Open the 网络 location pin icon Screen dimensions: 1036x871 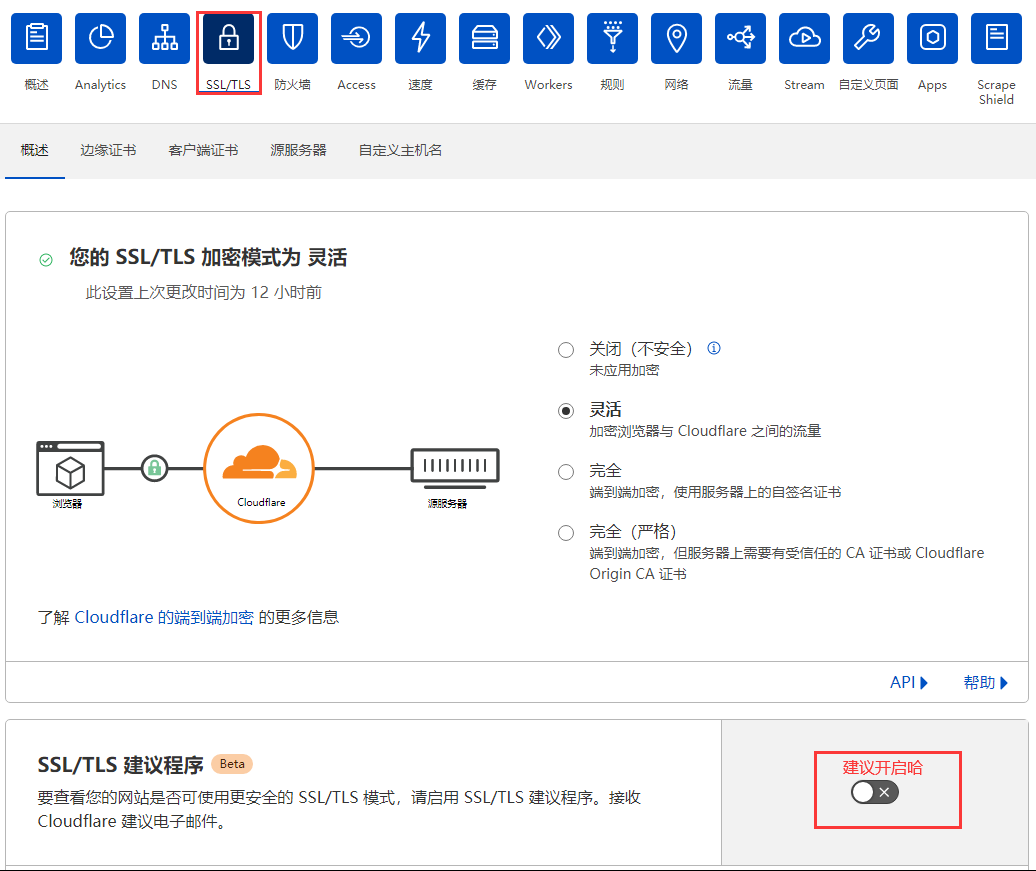(677, 38)
